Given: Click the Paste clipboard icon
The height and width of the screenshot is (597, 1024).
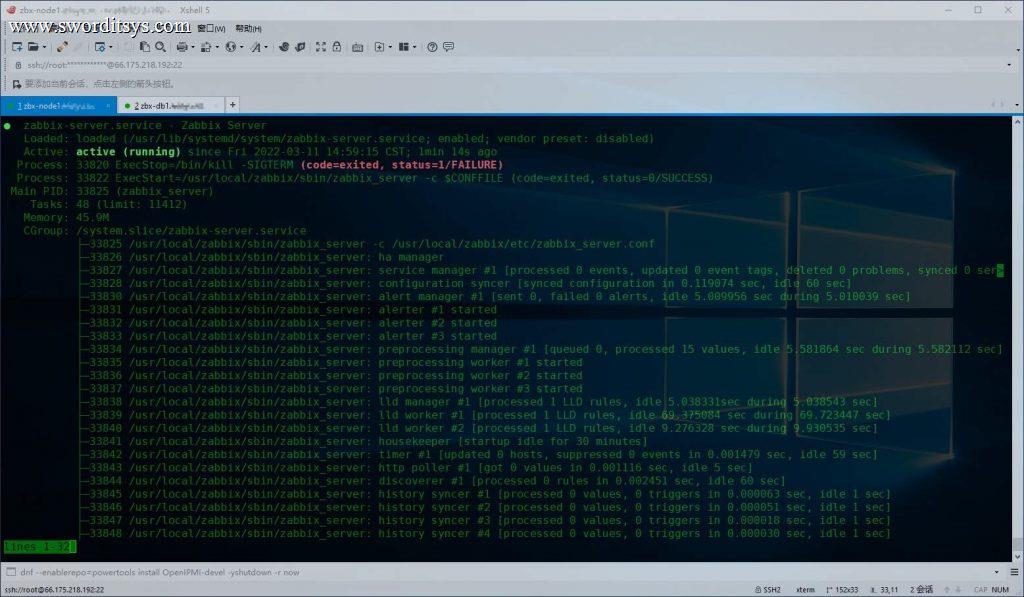Looking at the screenshot, I should (144, 47).
